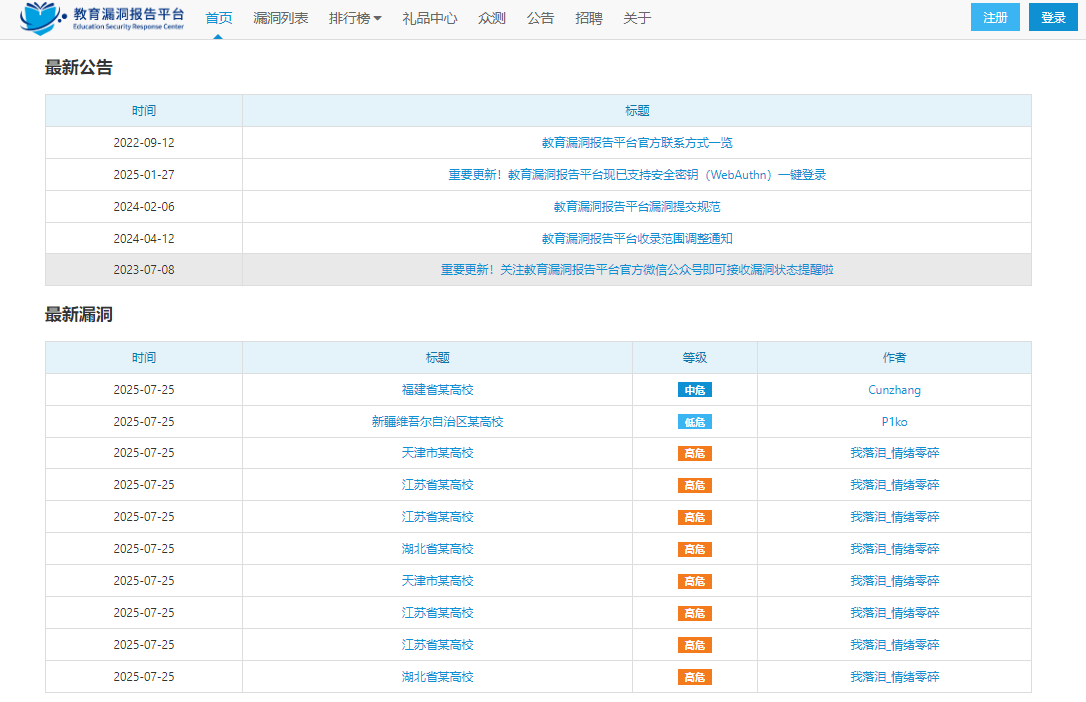Screen dimensions: 1086x702
Task: Open announcement 教育漏洞报告平台收录范围调整通知
Action: click(637, 238)
